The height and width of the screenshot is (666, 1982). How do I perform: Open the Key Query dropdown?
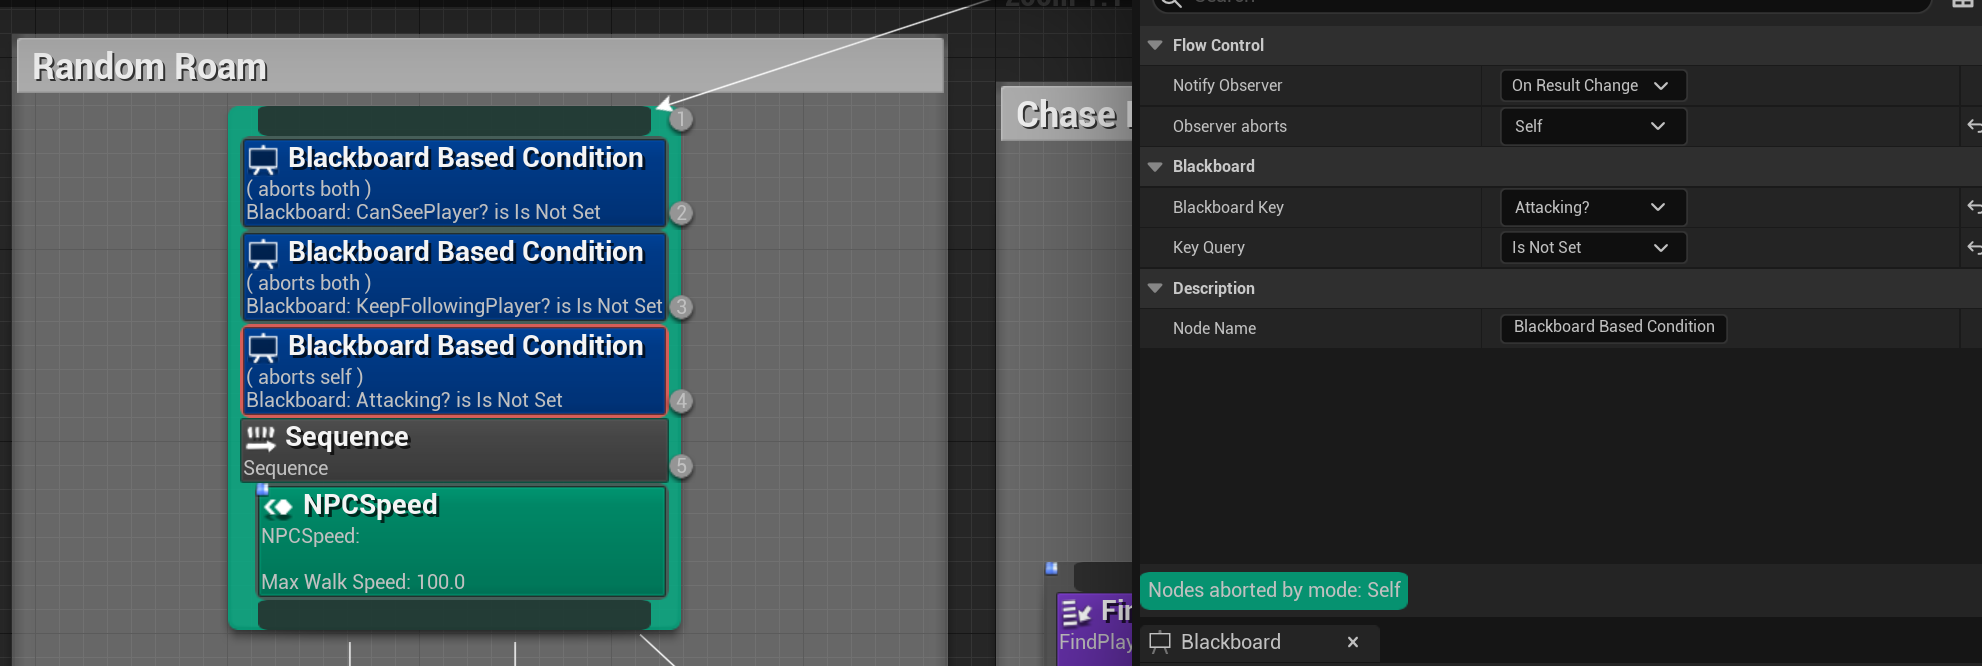[1592, 247]
